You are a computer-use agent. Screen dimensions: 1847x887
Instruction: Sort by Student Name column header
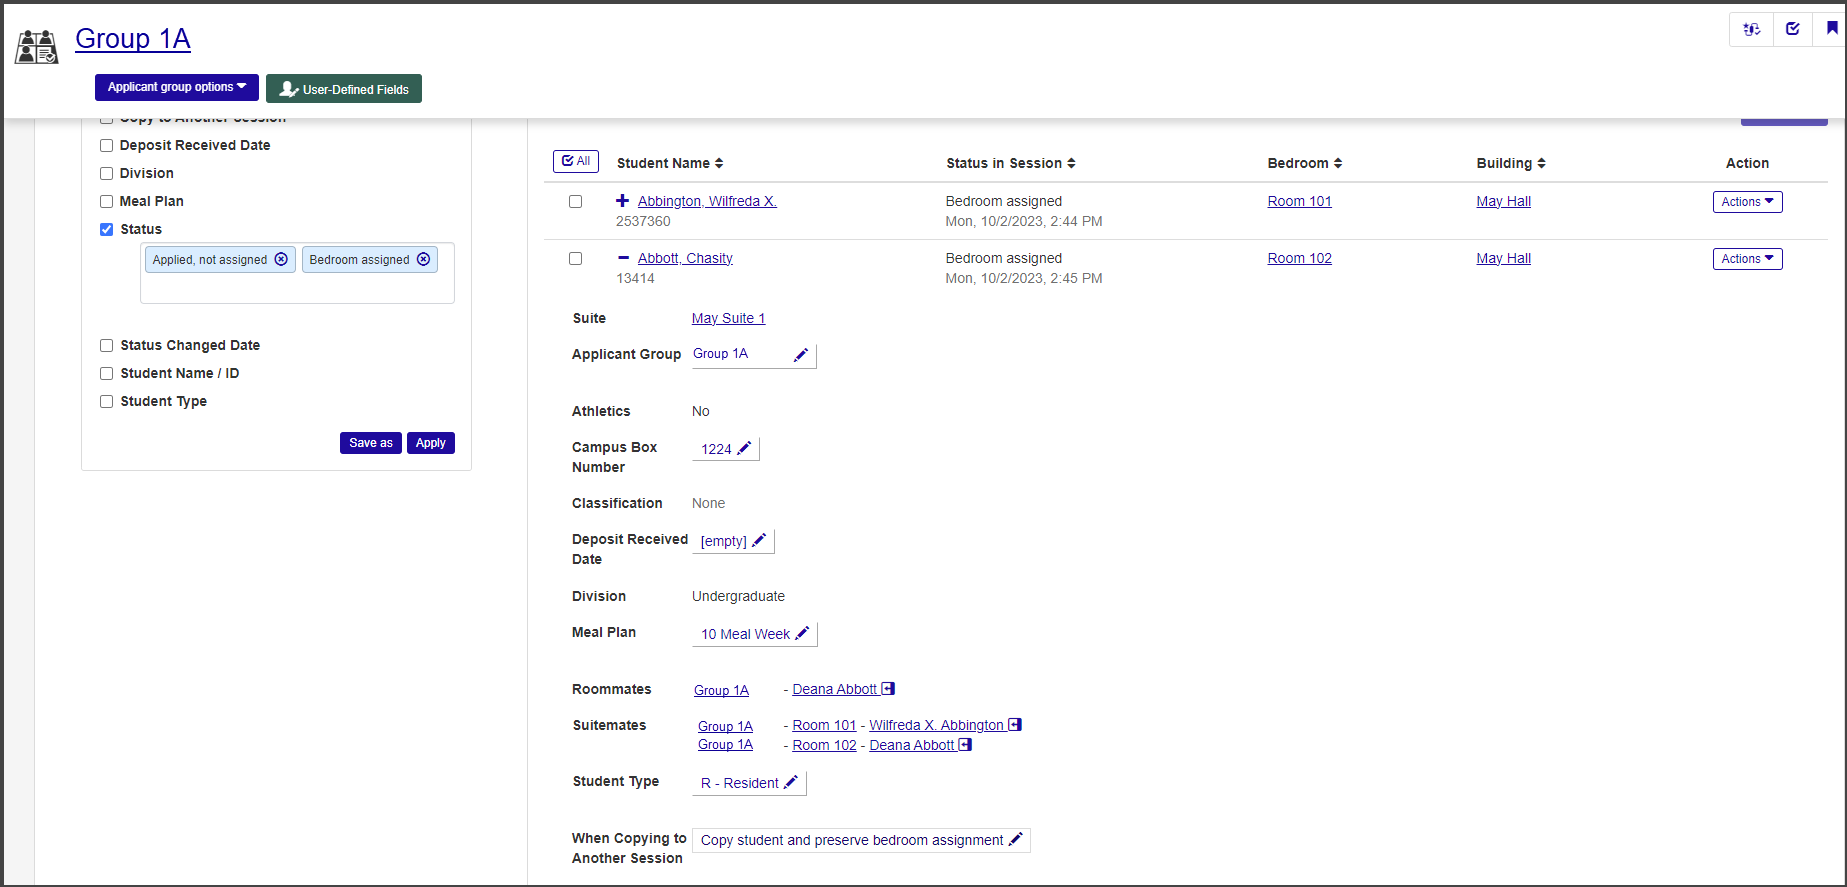pos(669,163)
